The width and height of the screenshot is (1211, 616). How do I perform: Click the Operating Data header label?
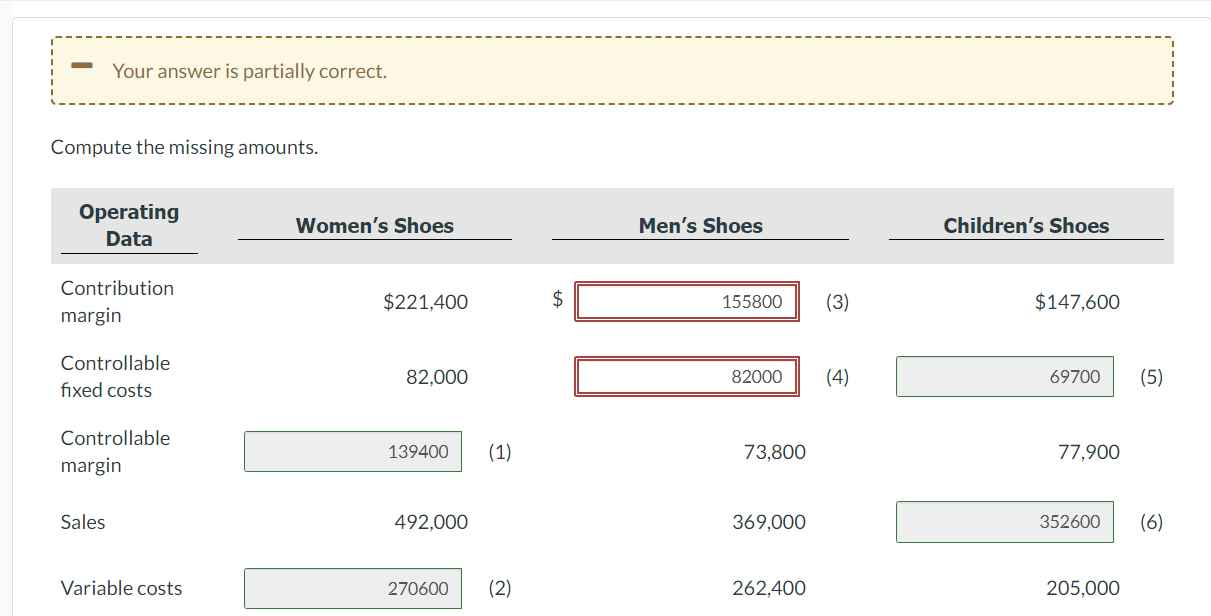point(128,223)
